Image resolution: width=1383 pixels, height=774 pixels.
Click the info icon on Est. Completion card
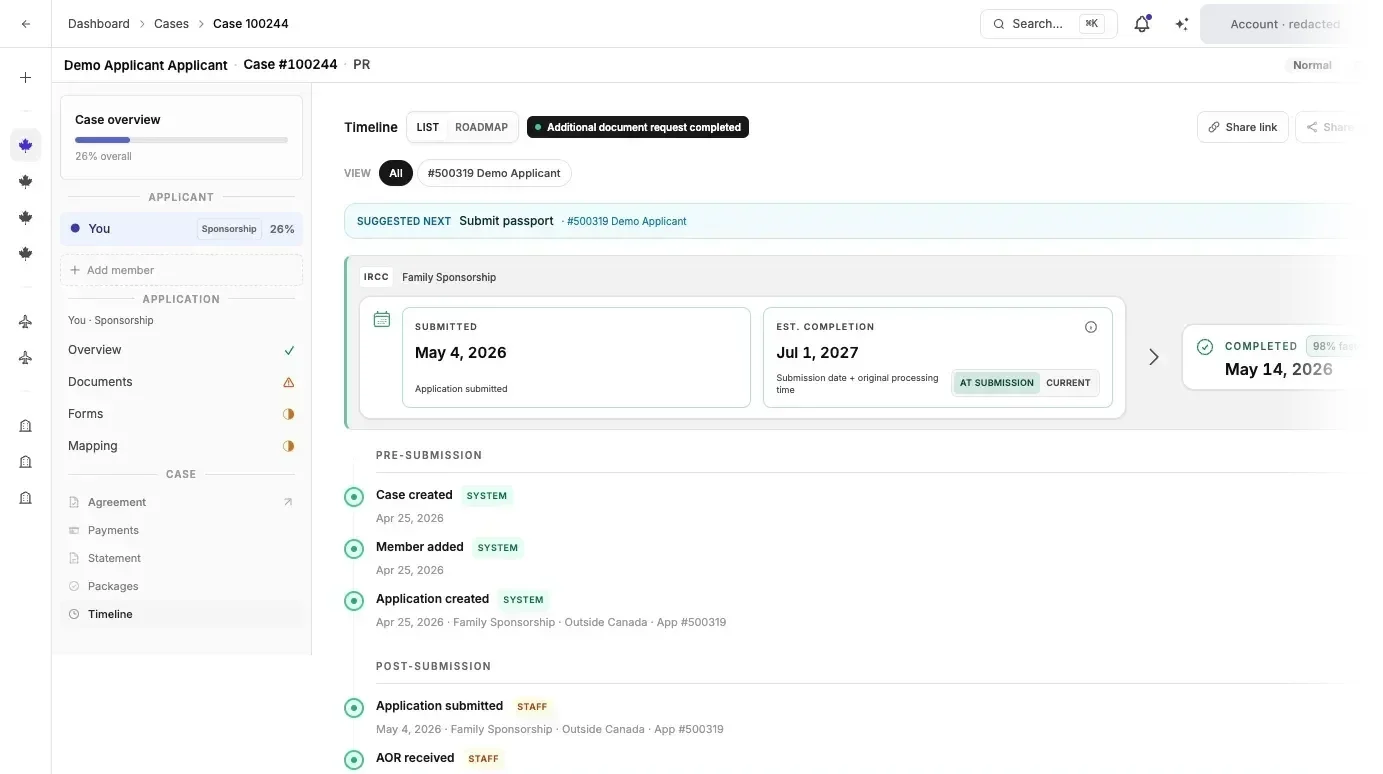pyautogui.click(x=1091, y=327)
